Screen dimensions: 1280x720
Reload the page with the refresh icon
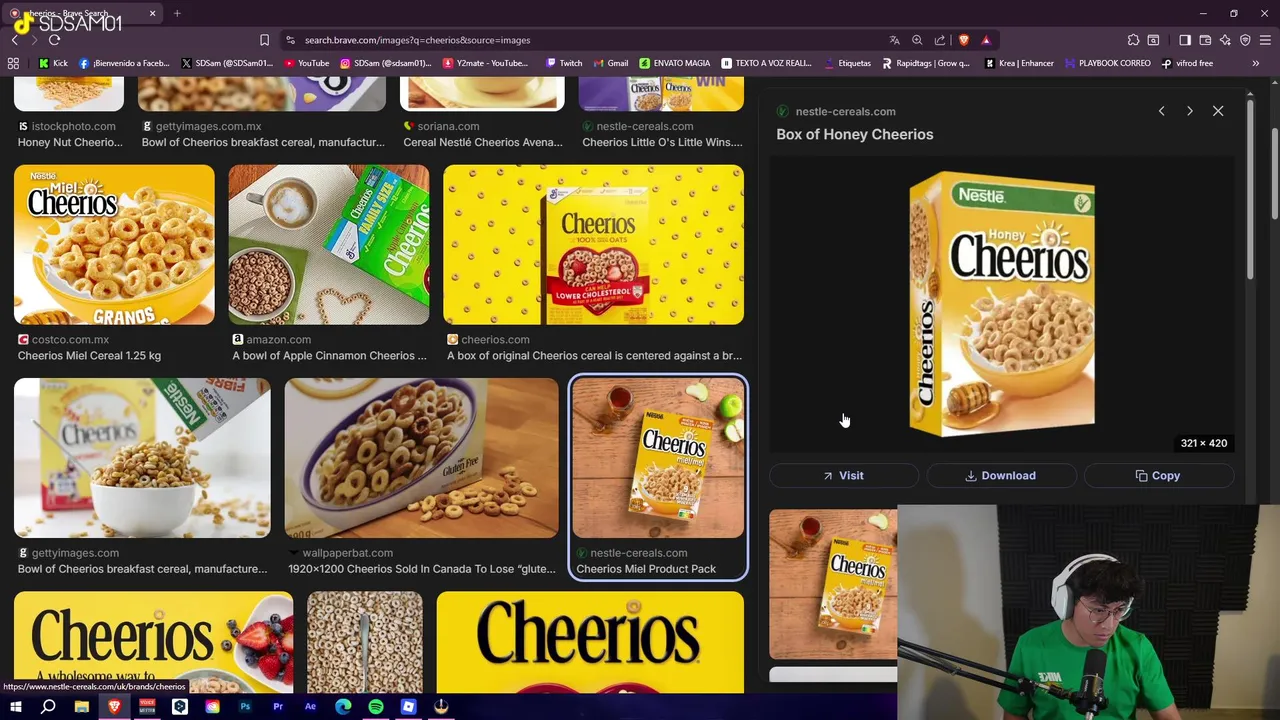(x=54, y=40)
